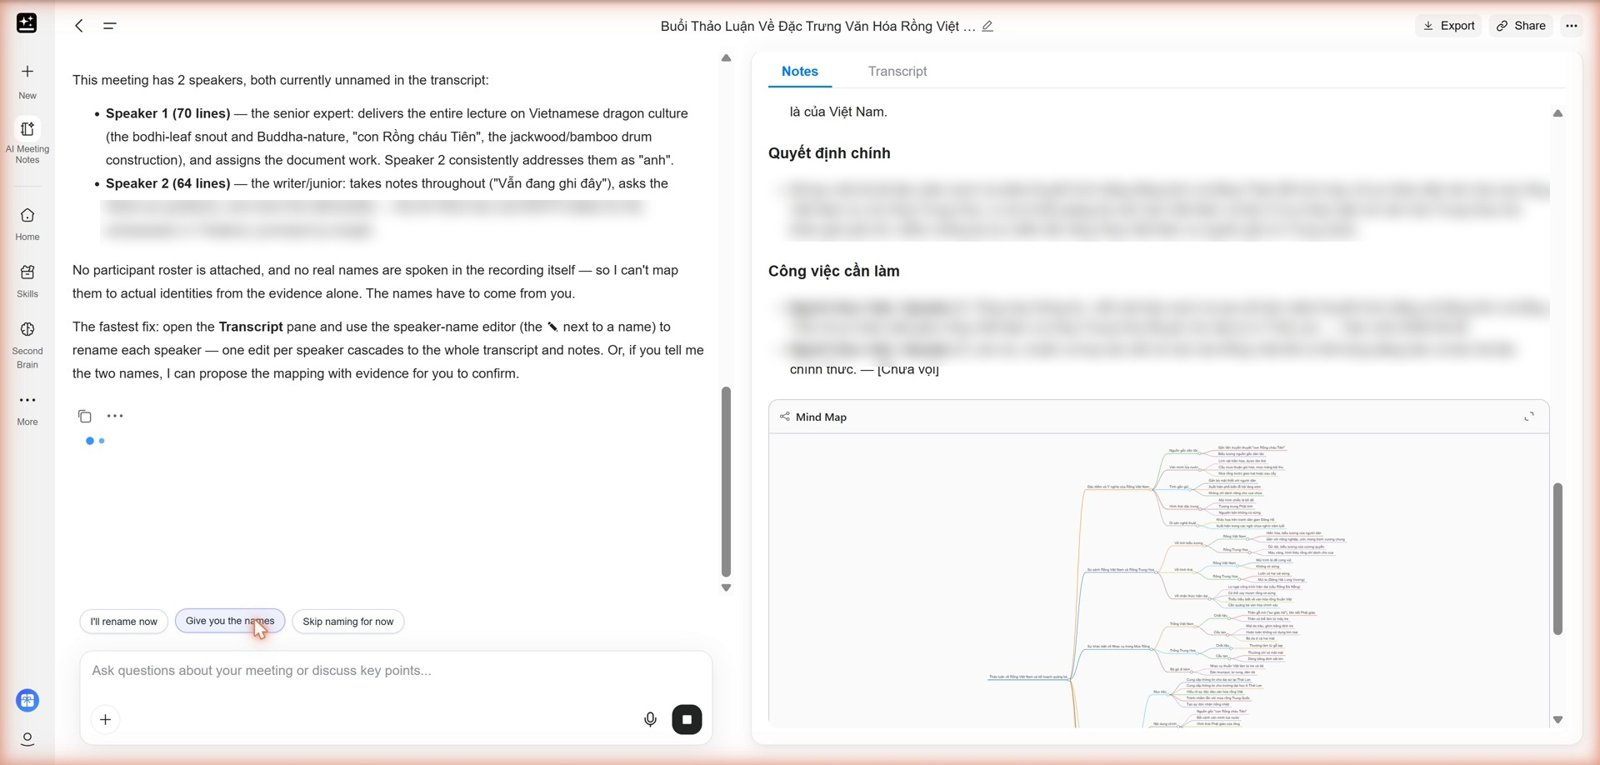Viewport: 1600px width, 765px height.
Task: Create a new item with the New button
Action: (x=27, y=81)
